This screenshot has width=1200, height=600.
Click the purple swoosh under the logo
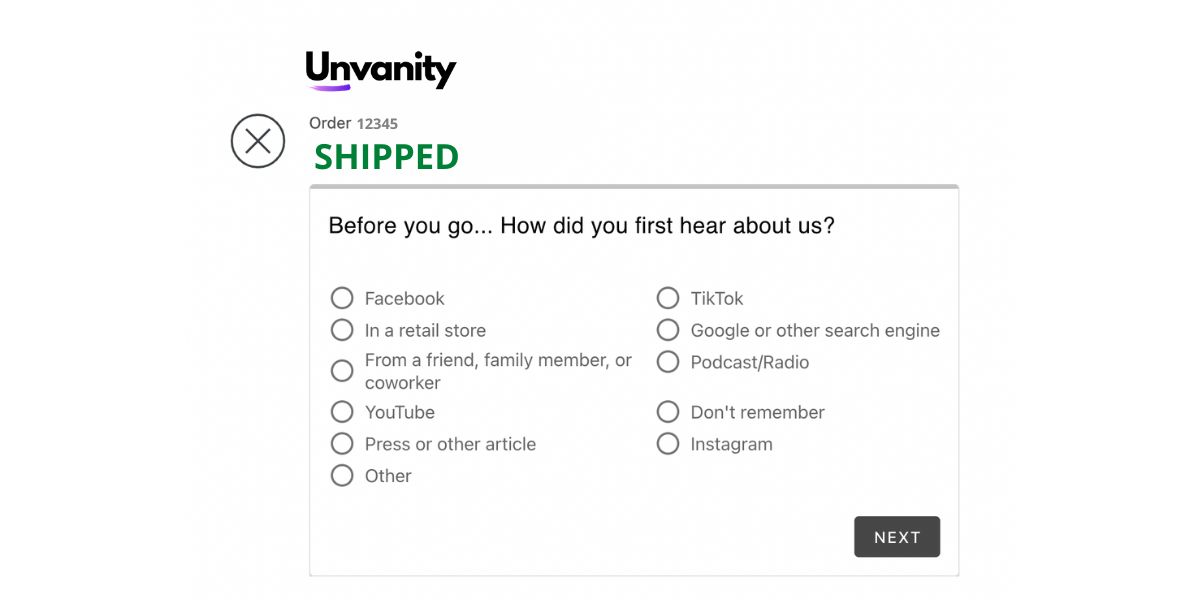(x=329, y=88)
